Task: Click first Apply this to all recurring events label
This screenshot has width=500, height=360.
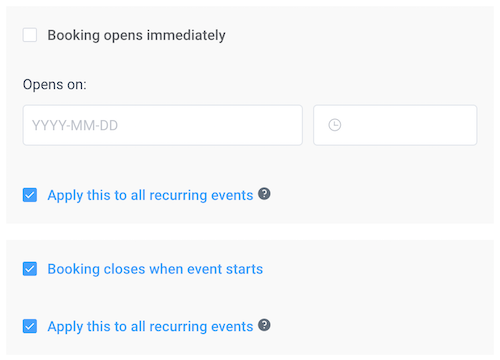Action: tap(150, 195)
